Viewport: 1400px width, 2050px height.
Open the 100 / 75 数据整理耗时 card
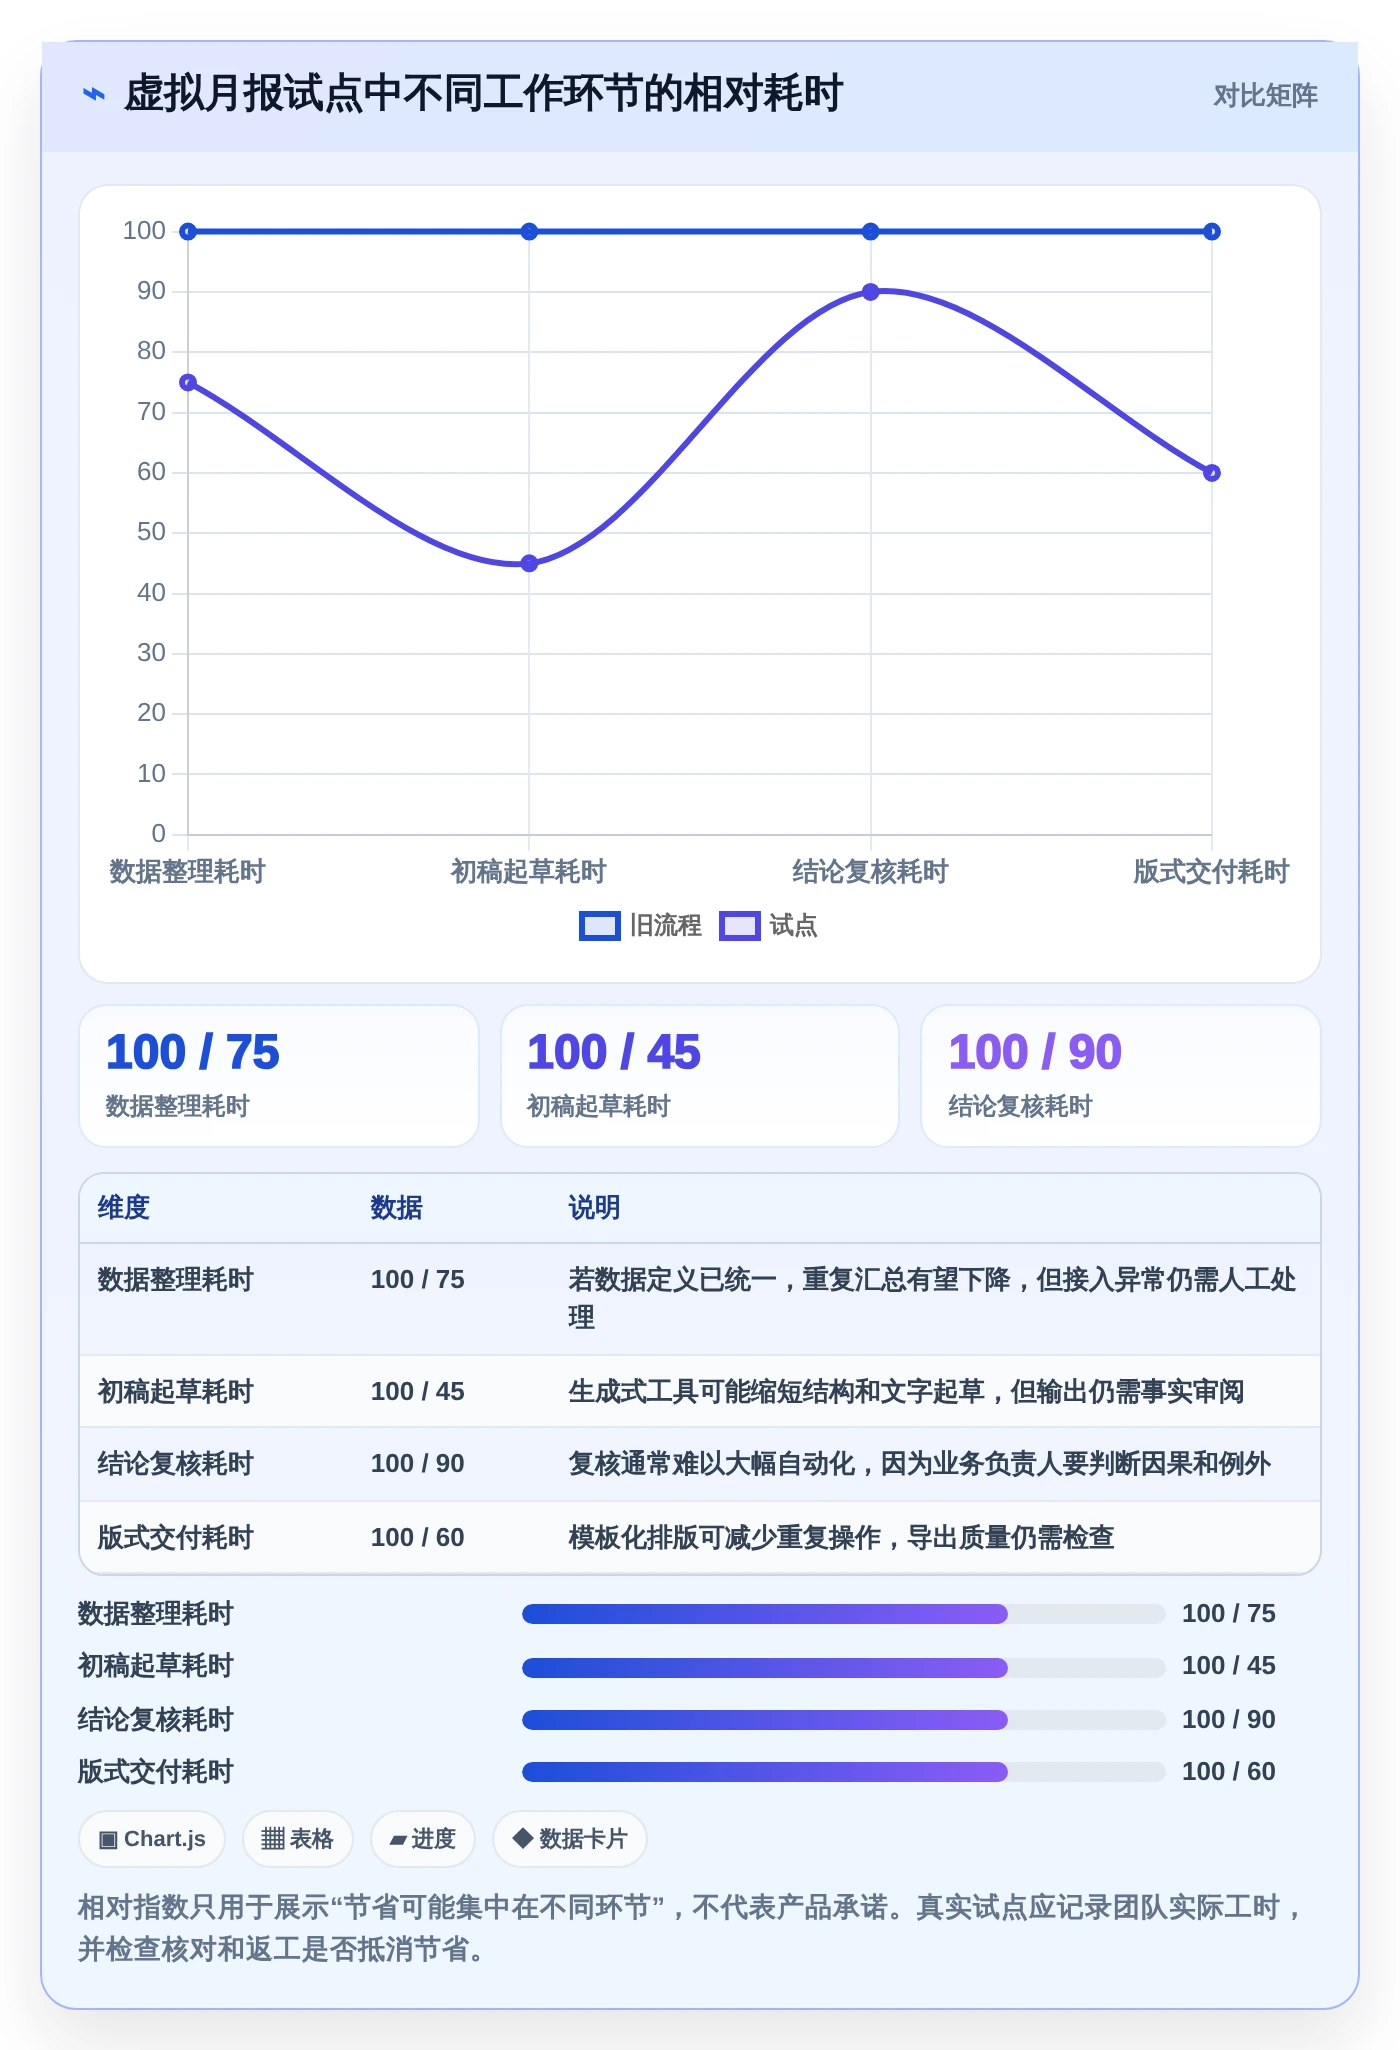pyautogui.click(x=279, y=1076)
